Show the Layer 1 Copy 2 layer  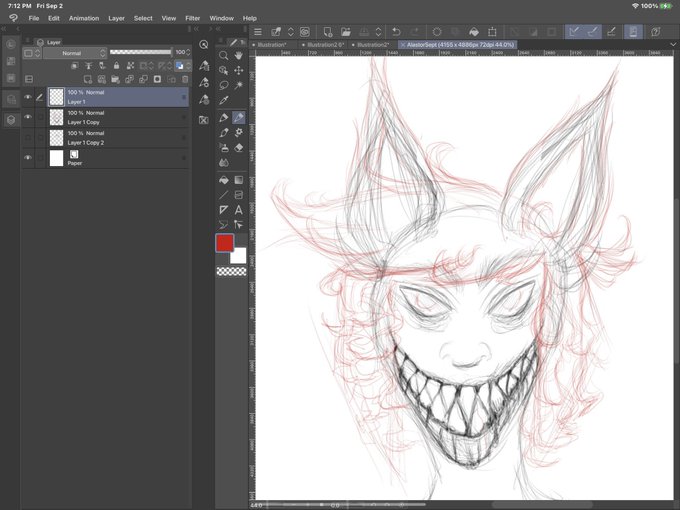click(28, 137)
